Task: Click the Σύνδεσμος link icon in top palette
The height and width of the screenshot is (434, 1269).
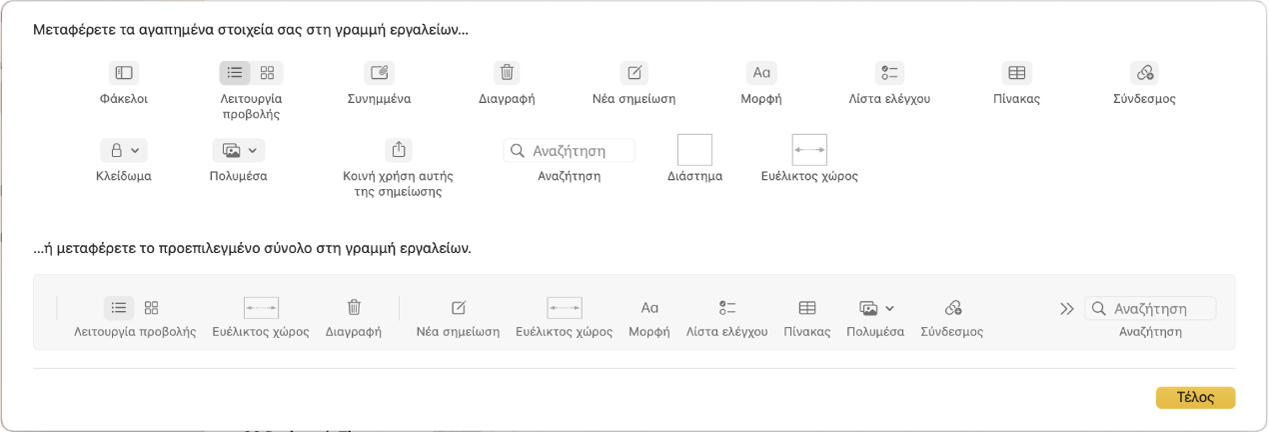Action: tap(1144, 73)
